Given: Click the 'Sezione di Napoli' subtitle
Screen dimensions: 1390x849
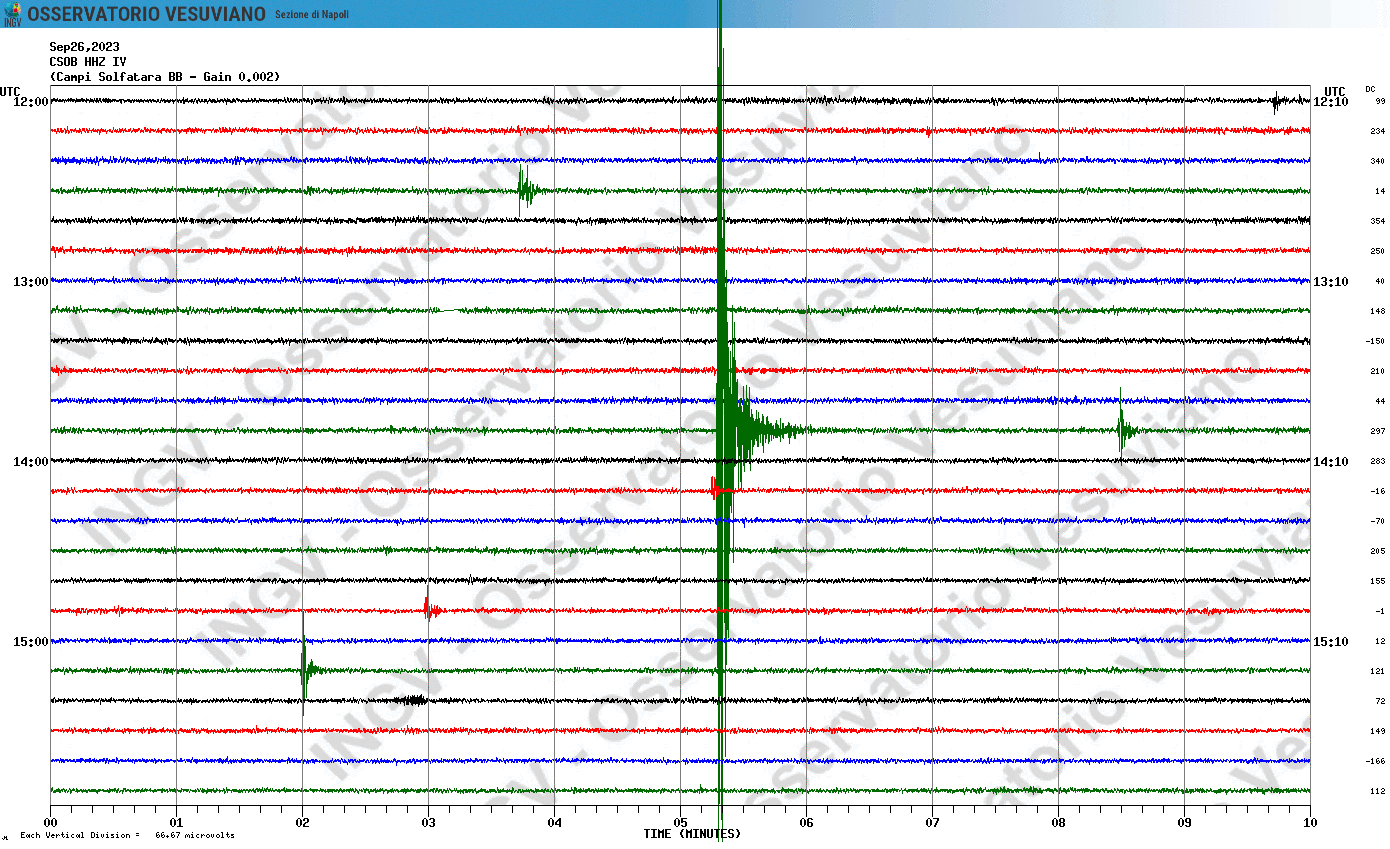Looking at the screenshot, I should coord(312,15).
